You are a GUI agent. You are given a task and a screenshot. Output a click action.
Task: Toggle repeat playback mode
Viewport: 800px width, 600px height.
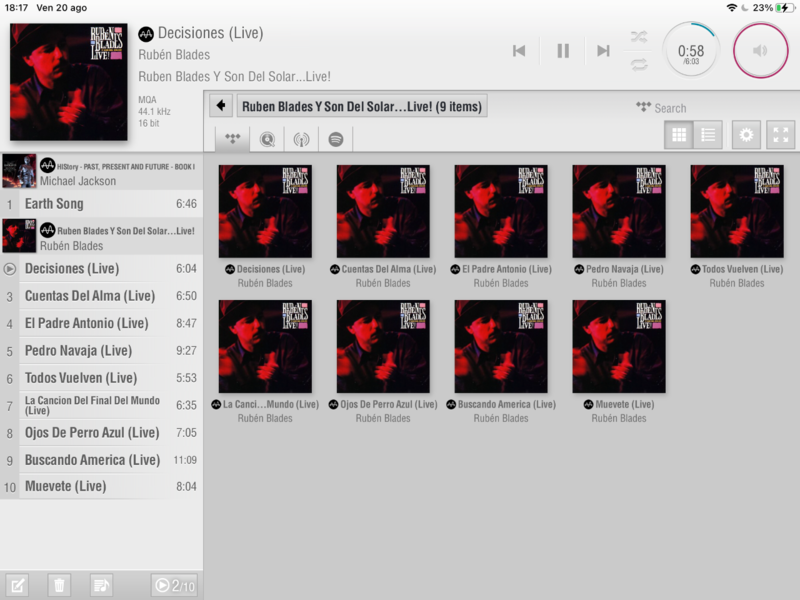pyautogui.click(x=639, y=64)
